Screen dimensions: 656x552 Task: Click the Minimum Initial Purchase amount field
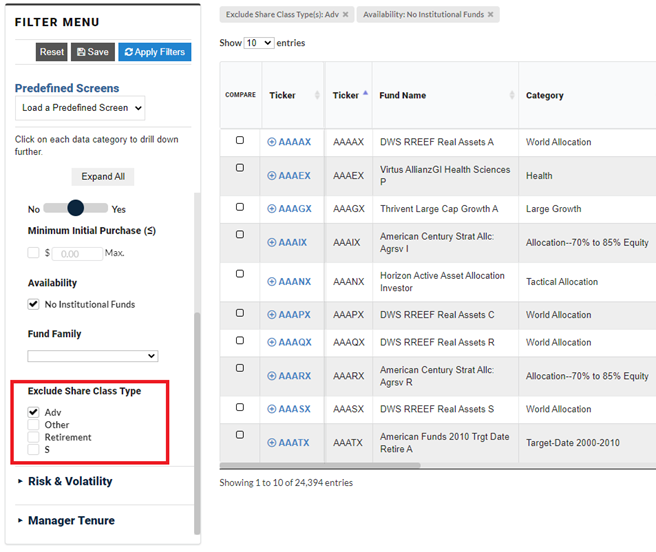pyautogui.click(x=77, y=254)
